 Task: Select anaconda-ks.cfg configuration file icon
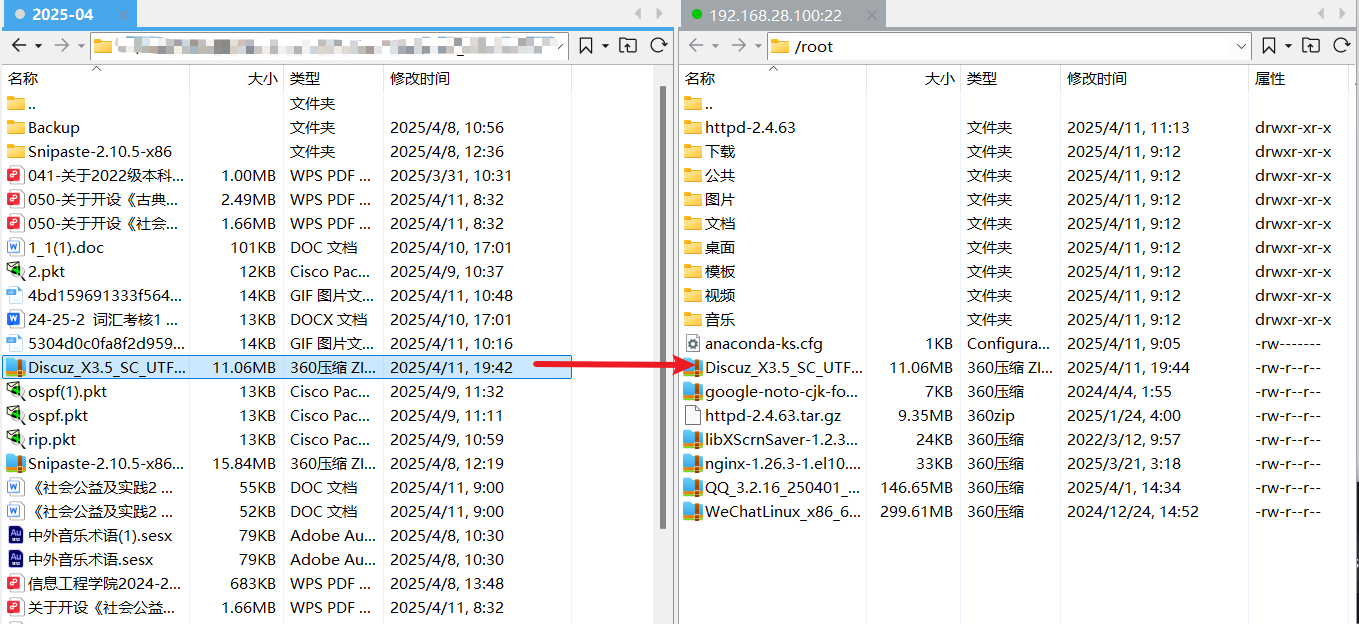[693, 343]
